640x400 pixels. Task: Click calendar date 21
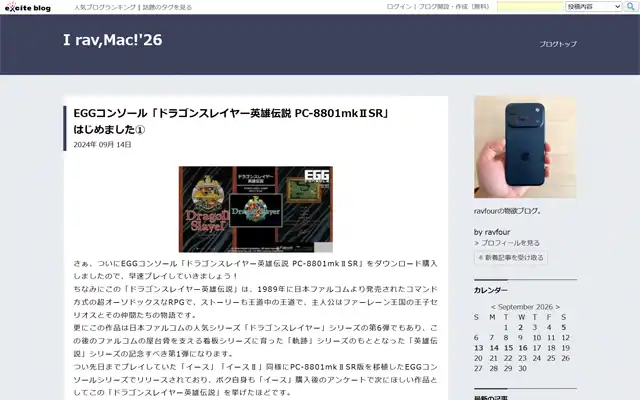point(493,358)
